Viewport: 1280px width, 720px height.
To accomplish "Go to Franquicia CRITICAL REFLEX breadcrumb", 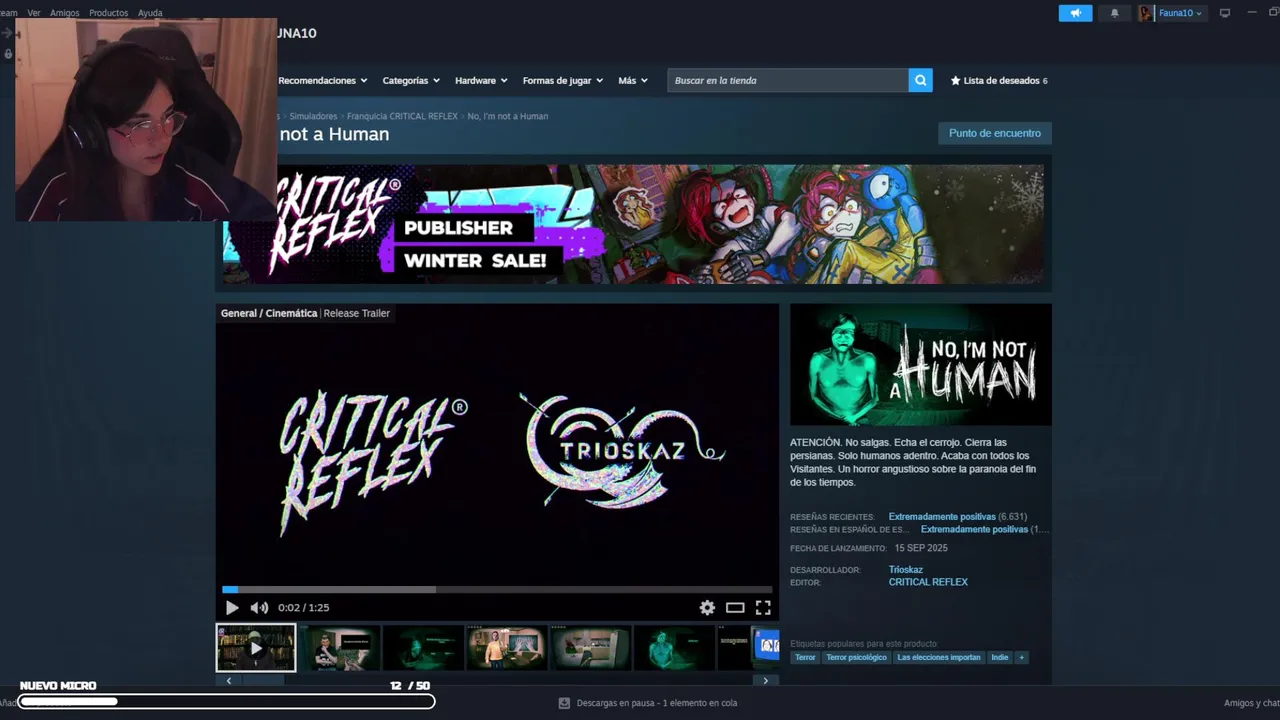I will tap(402, 116).
